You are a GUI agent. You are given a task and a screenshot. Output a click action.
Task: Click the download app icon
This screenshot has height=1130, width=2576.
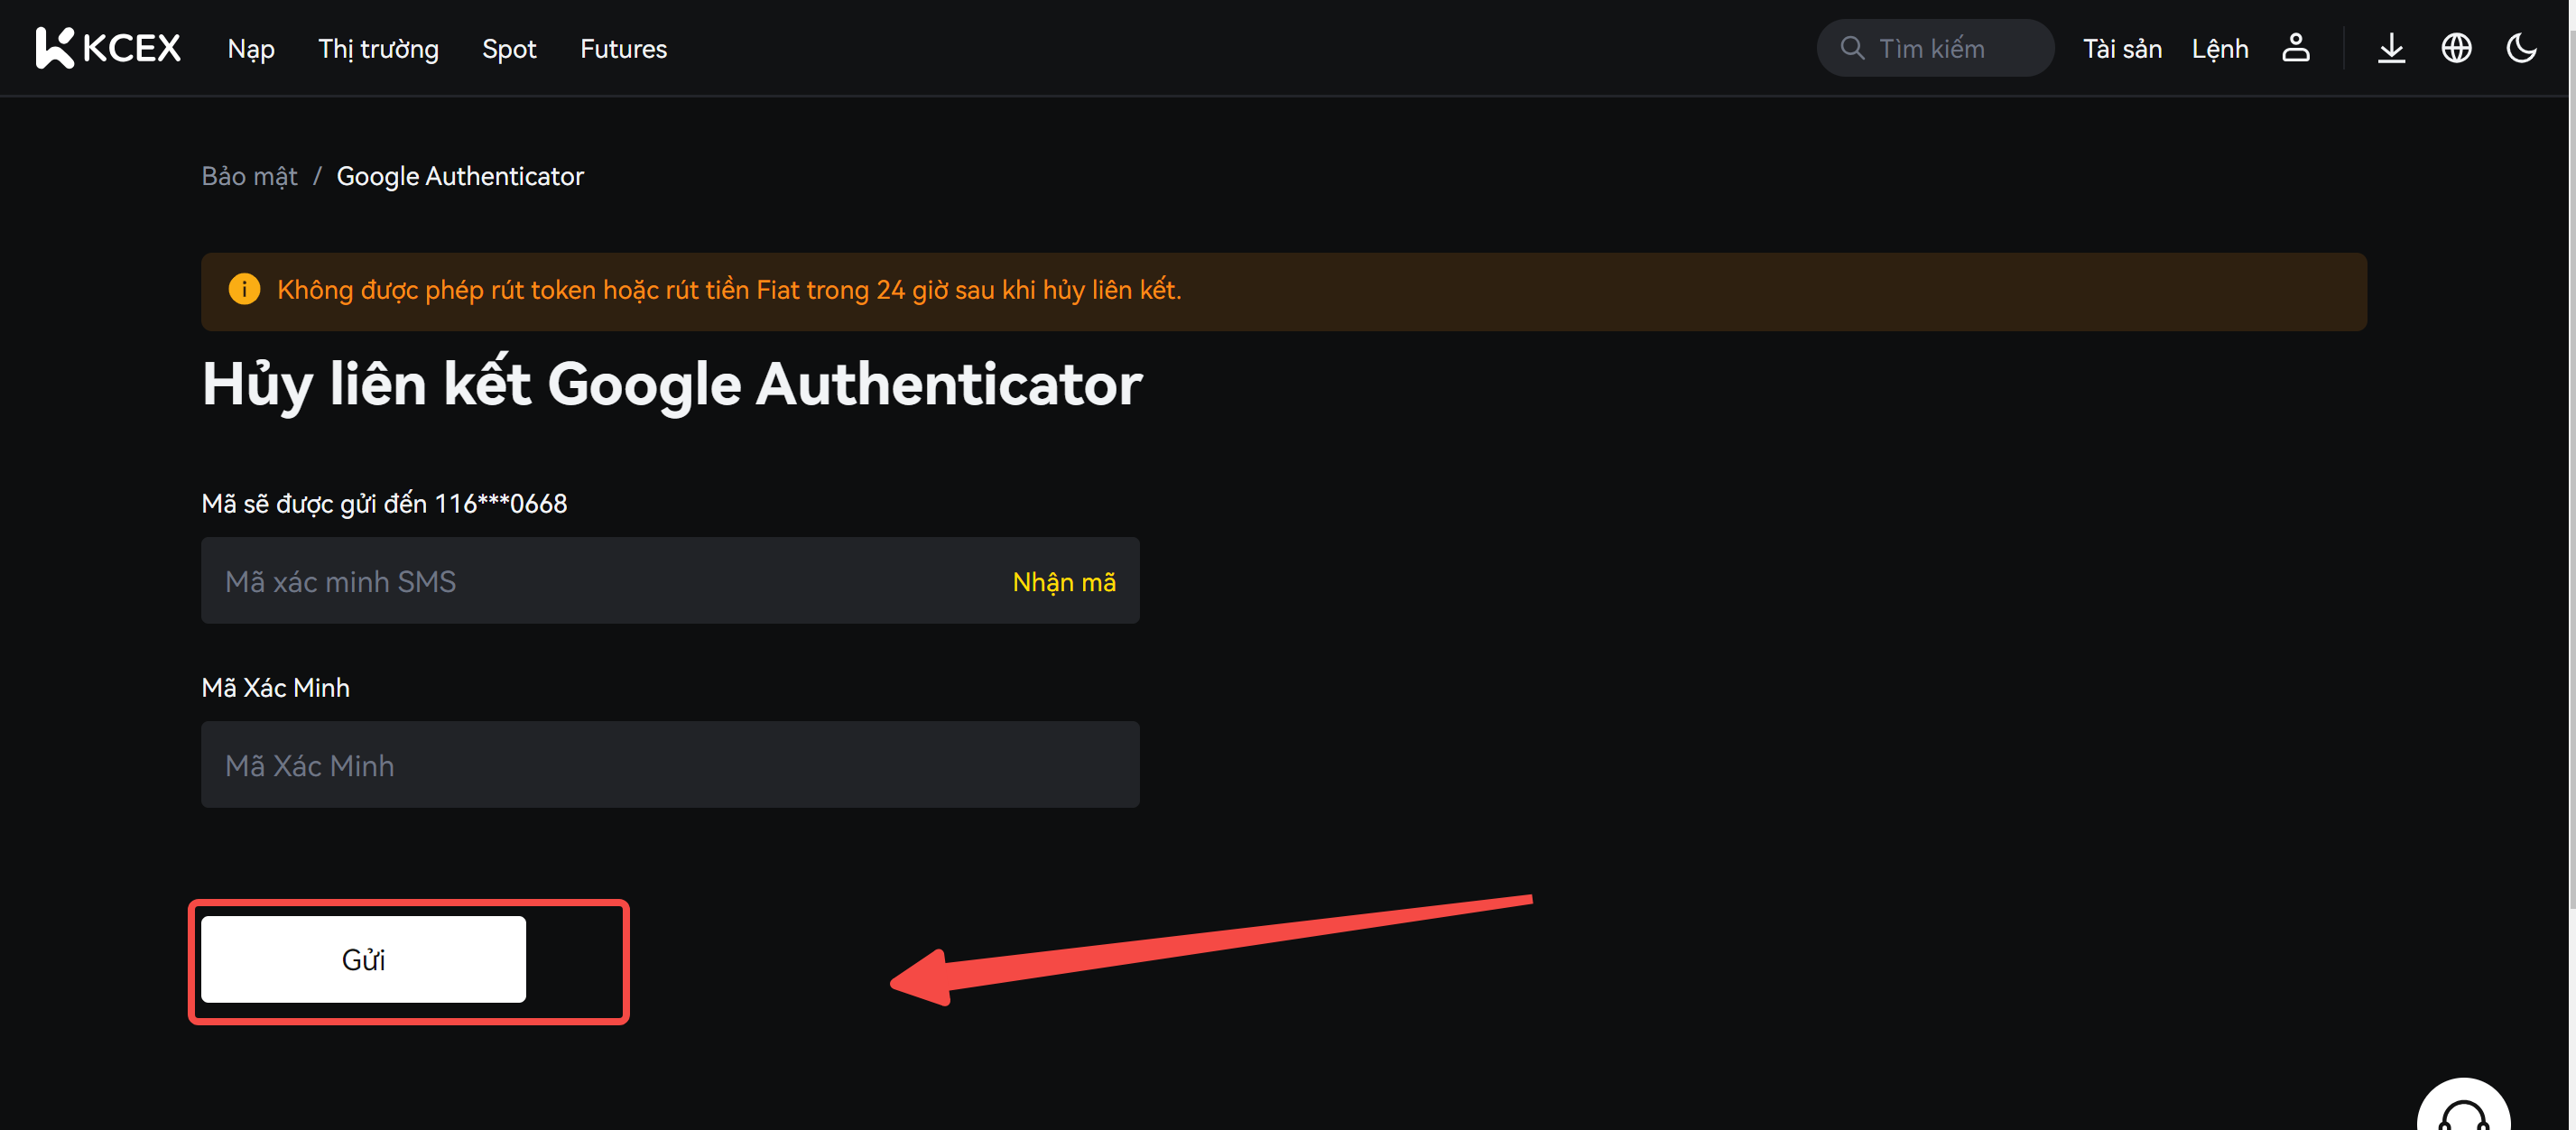tap(2391, 48)
